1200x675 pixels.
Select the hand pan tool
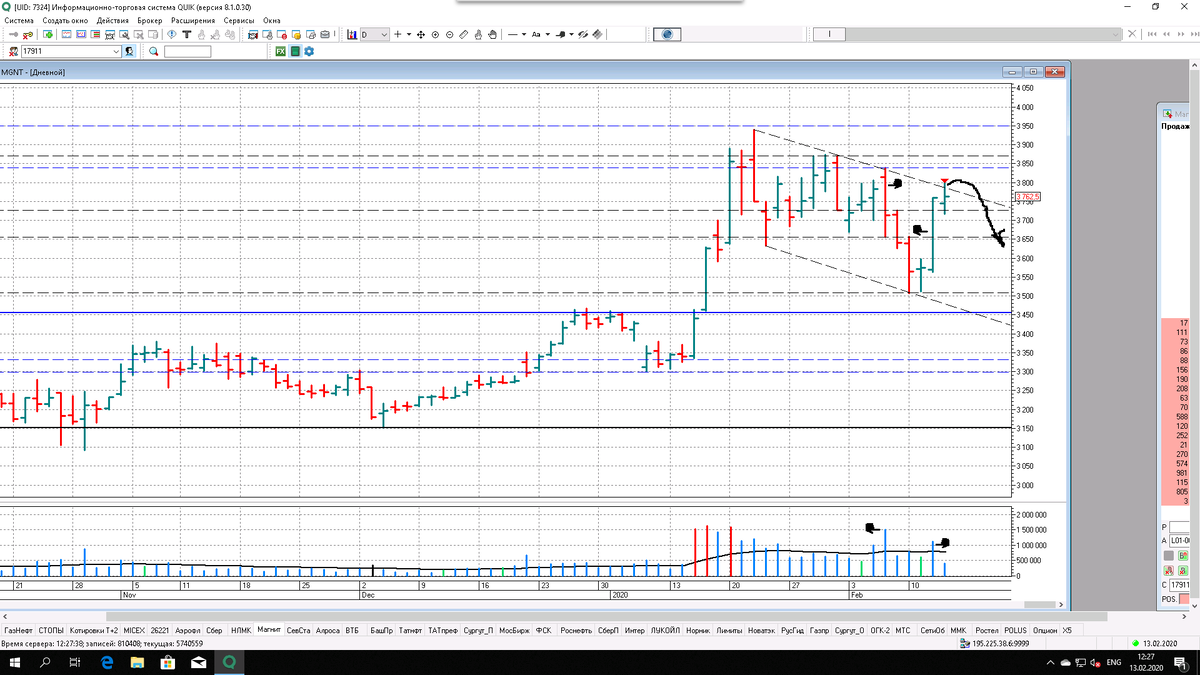tap(492, 34)
